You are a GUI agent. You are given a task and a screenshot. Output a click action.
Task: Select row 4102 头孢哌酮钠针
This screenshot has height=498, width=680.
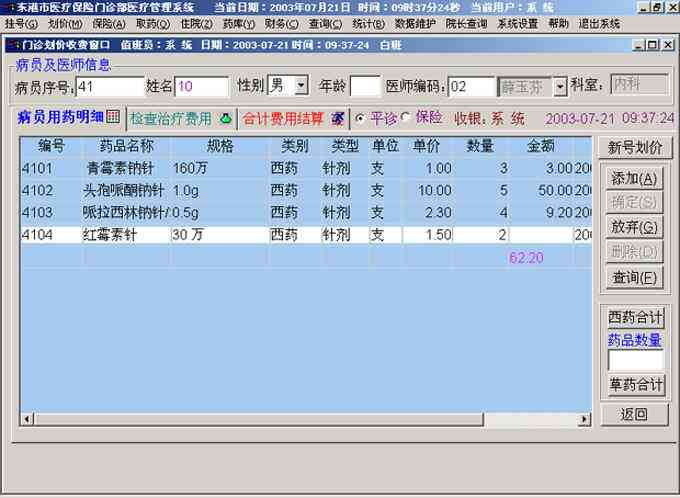[306, 190]
